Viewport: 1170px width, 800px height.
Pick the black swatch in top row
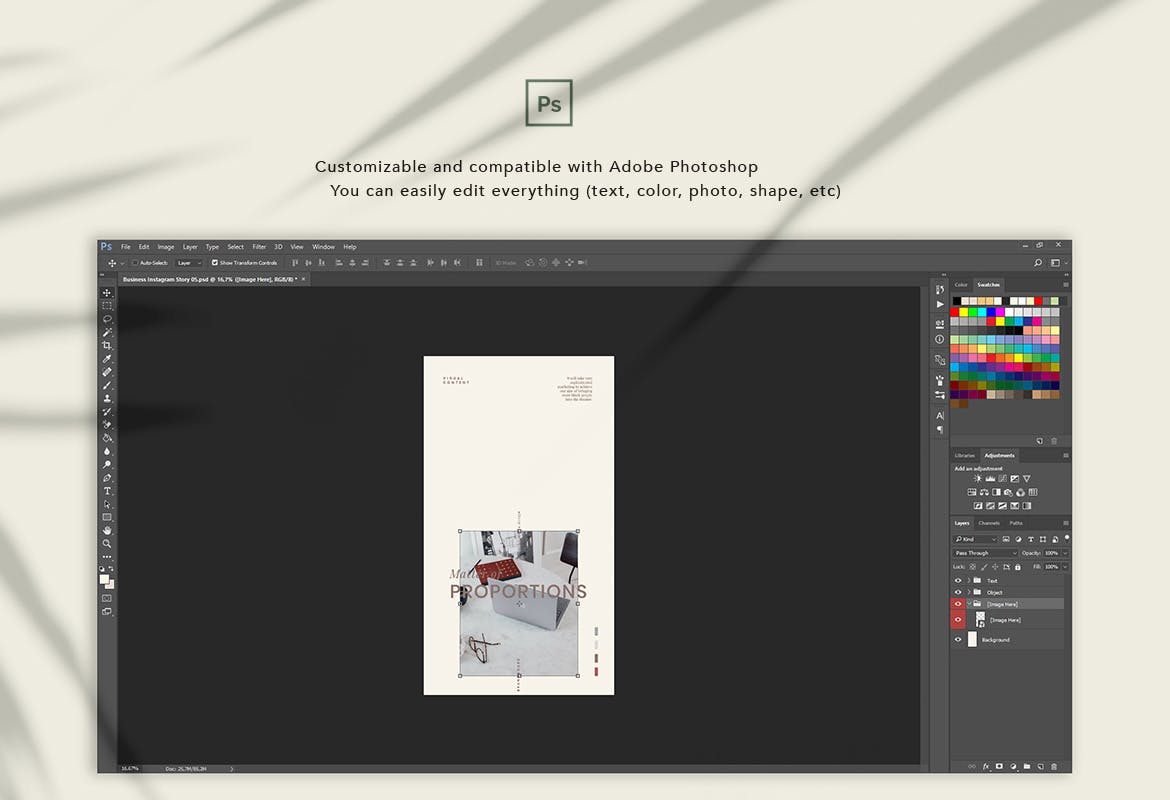pyautogui.click(x=957, y=301)
